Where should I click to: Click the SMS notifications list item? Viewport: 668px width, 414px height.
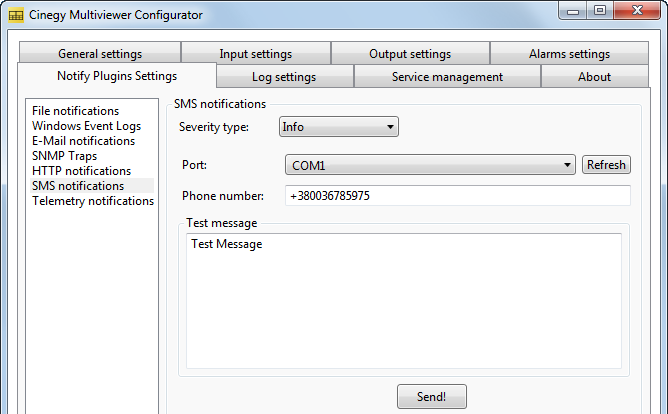[92, 185]
